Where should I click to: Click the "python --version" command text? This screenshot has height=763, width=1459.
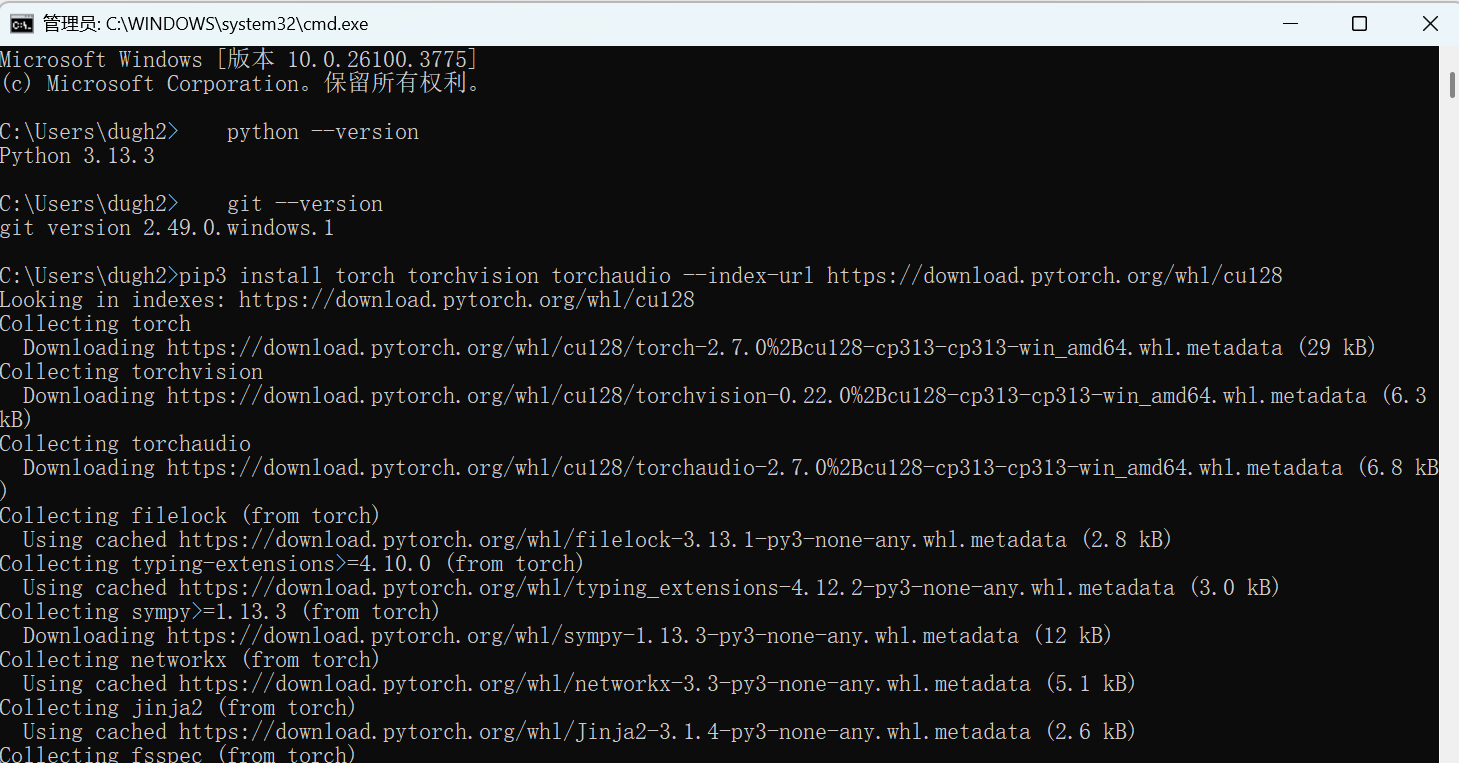click(322, 132)
